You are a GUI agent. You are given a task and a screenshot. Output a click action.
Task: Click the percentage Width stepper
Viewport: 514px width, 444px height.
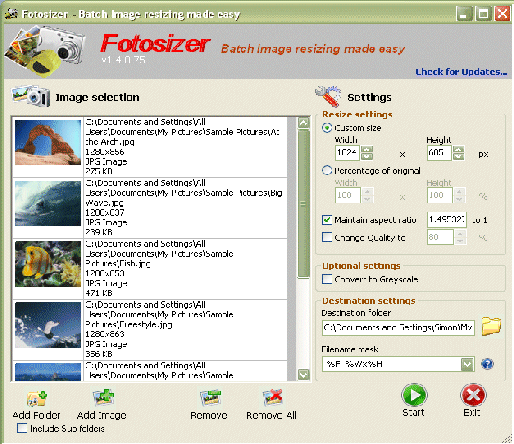click(367, 195)
